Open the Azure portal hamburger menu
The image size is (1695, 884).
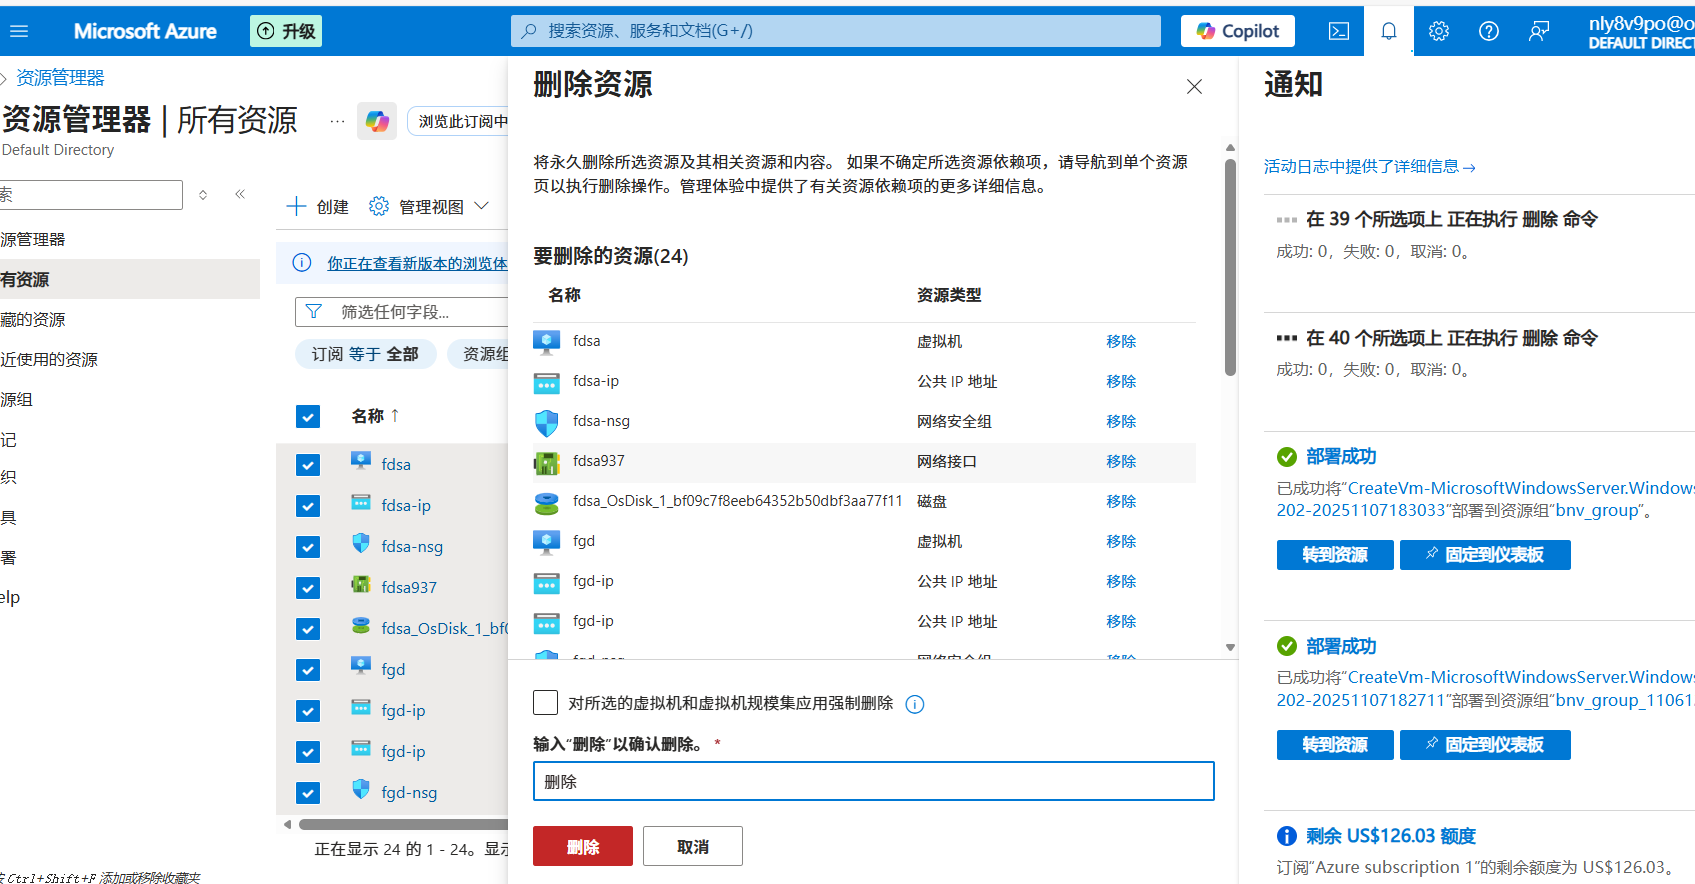pos(19,31)
